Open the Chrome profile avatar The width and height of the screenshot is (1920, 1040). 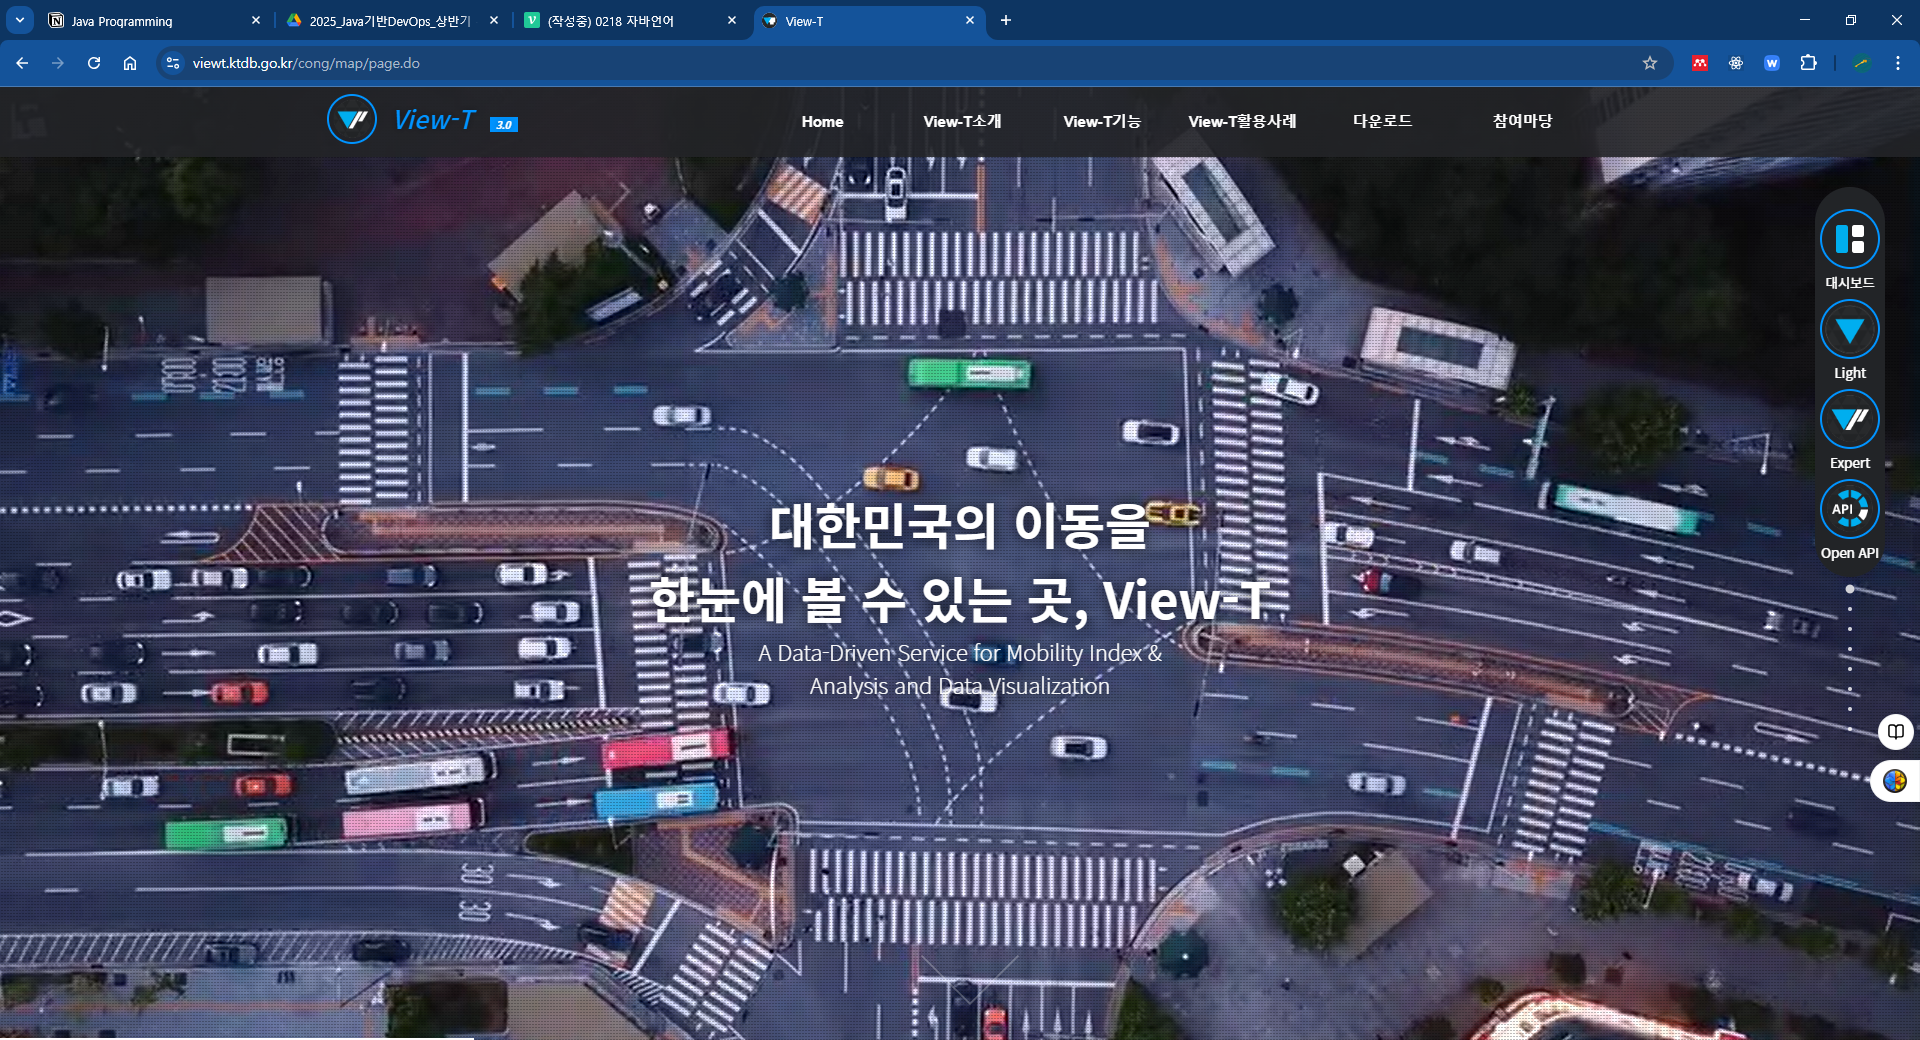[x=1861, y=63]
